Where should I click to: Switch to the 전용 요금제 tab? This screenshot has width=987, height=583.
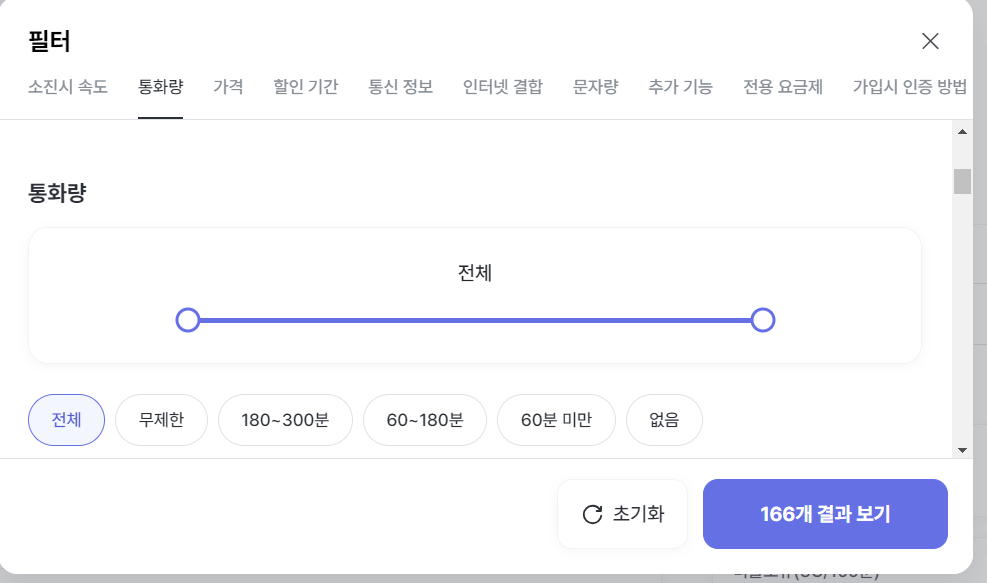tap(782, 87)
